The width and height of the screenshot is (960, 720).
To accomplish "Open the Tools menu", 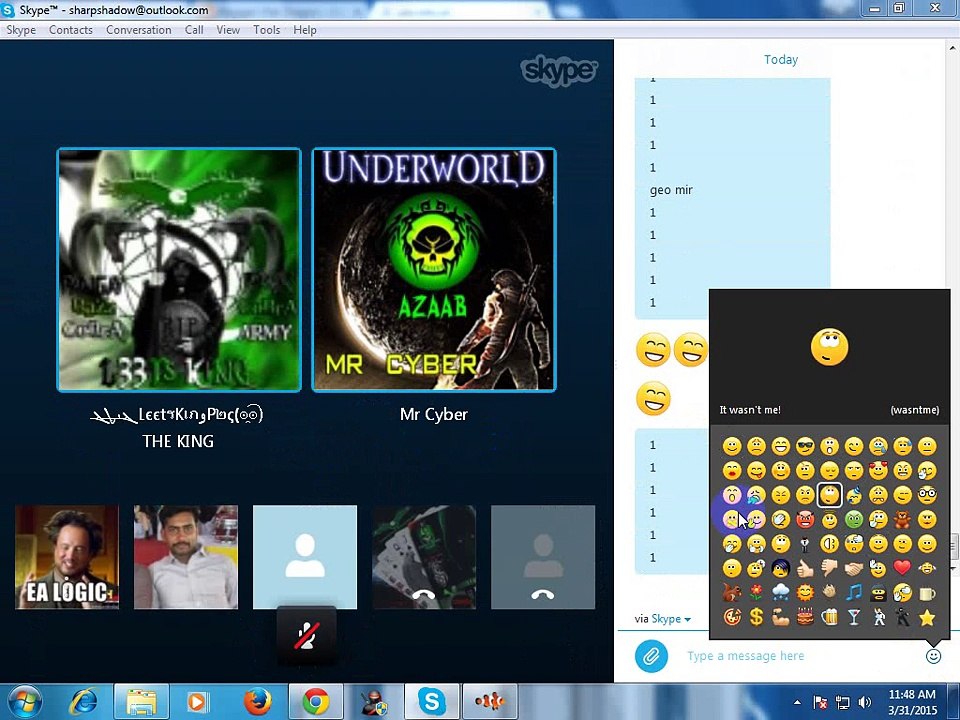I will [x=266, y=30].
